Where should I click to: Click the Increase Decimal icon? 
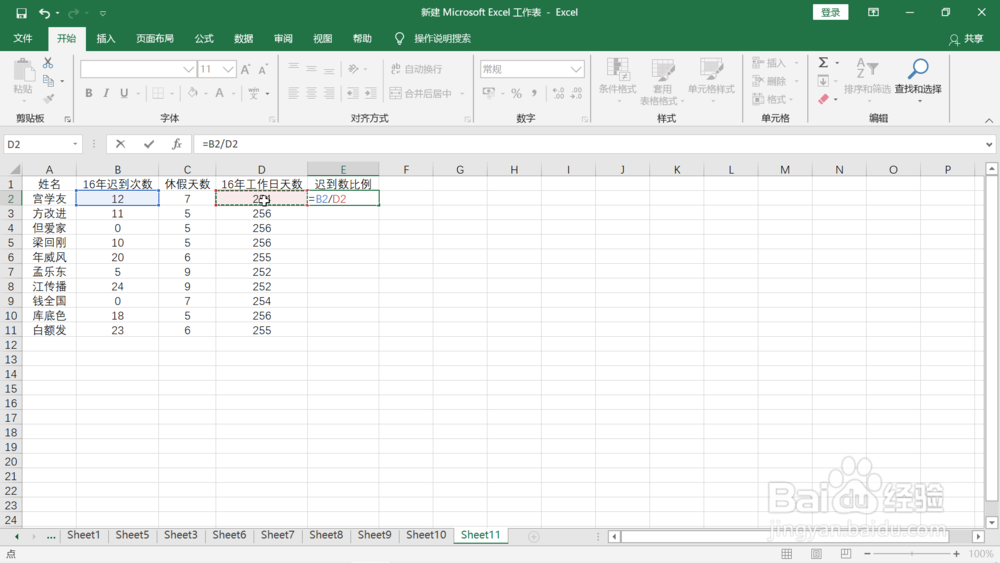pos(558,93)
